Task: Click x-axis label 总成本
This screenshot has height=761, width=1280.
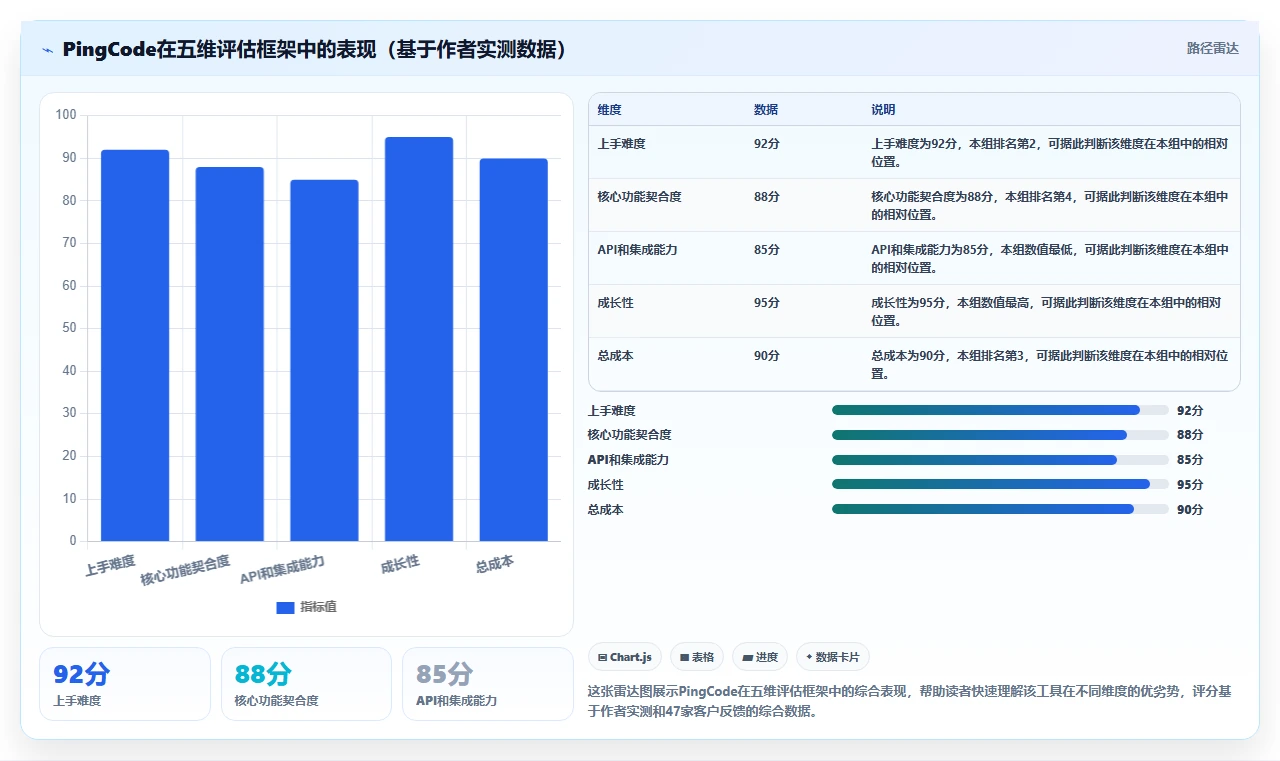Action: click(495, 564)
